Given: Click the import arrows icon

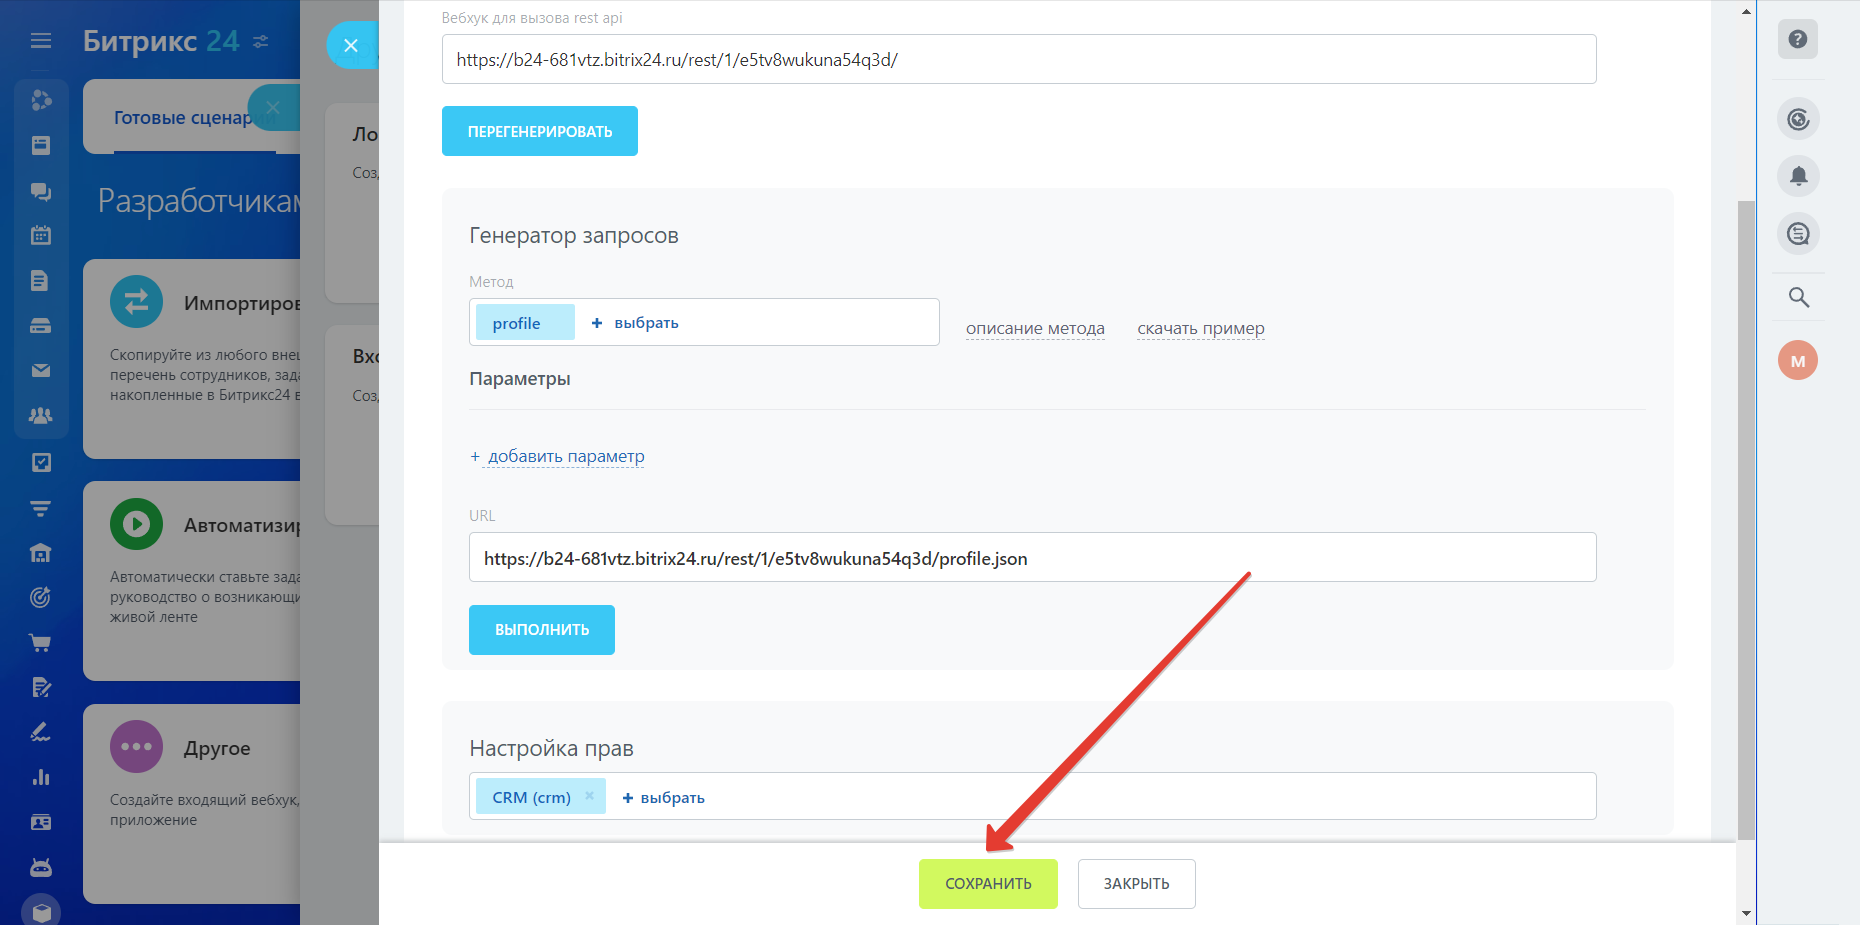Looking at the screenshot, I should pos(136,301).
